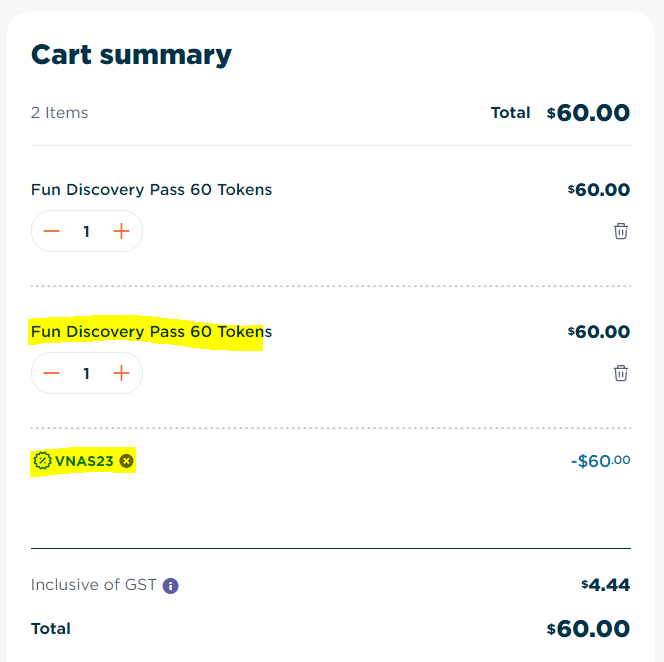
Task: Increase quantity of the first Fun Discovery Pass
Action: [x=121, y=231]
